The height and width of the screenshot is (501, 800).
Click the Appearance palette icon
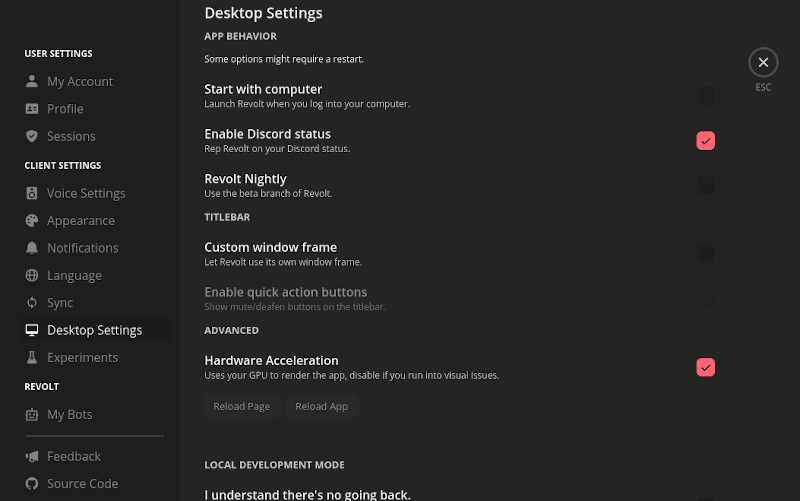[32, 220]
